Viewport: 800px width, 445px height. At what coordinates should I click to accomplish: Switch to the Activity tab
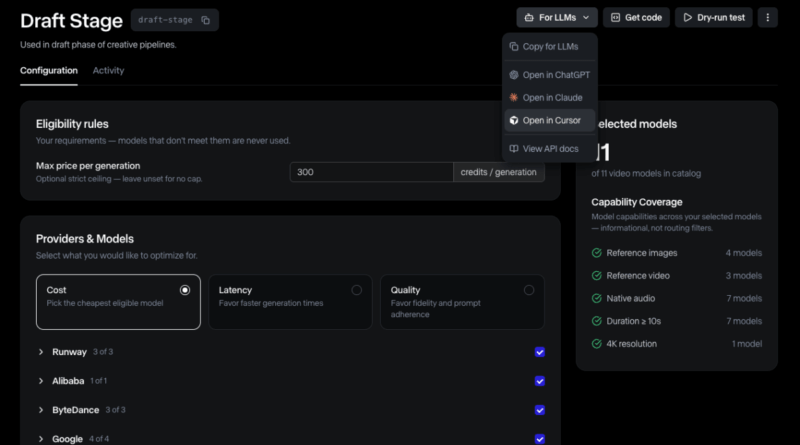[x=108, y=70]
